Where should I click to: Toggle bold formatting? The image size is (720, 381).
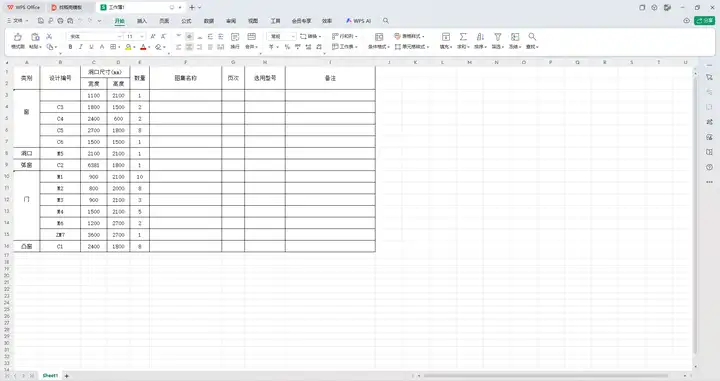coord(70,47)
